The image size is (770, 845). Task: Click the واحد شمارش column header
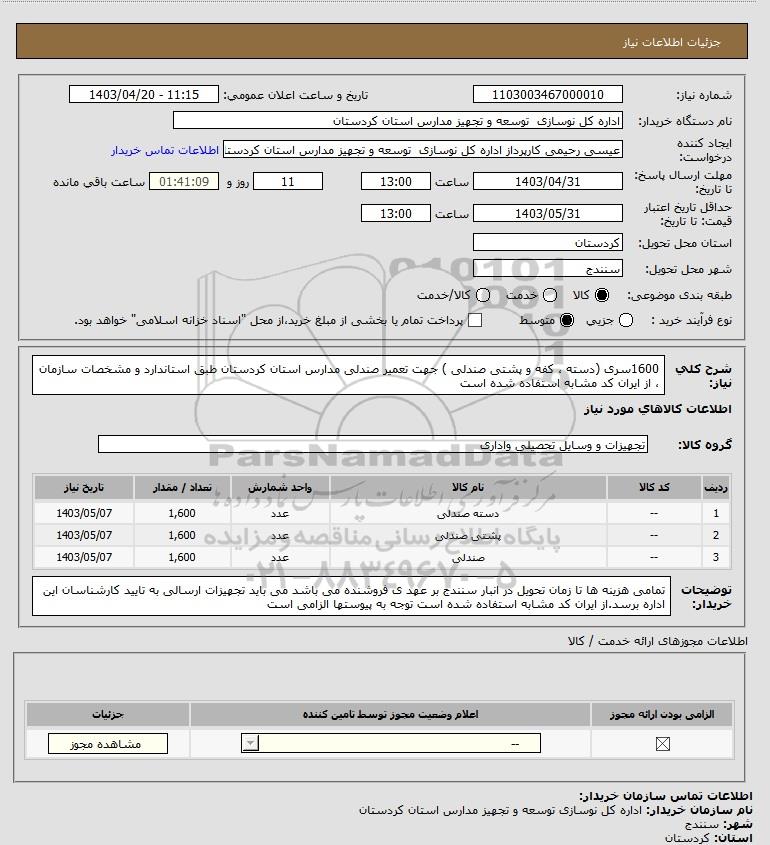point(280,487)
